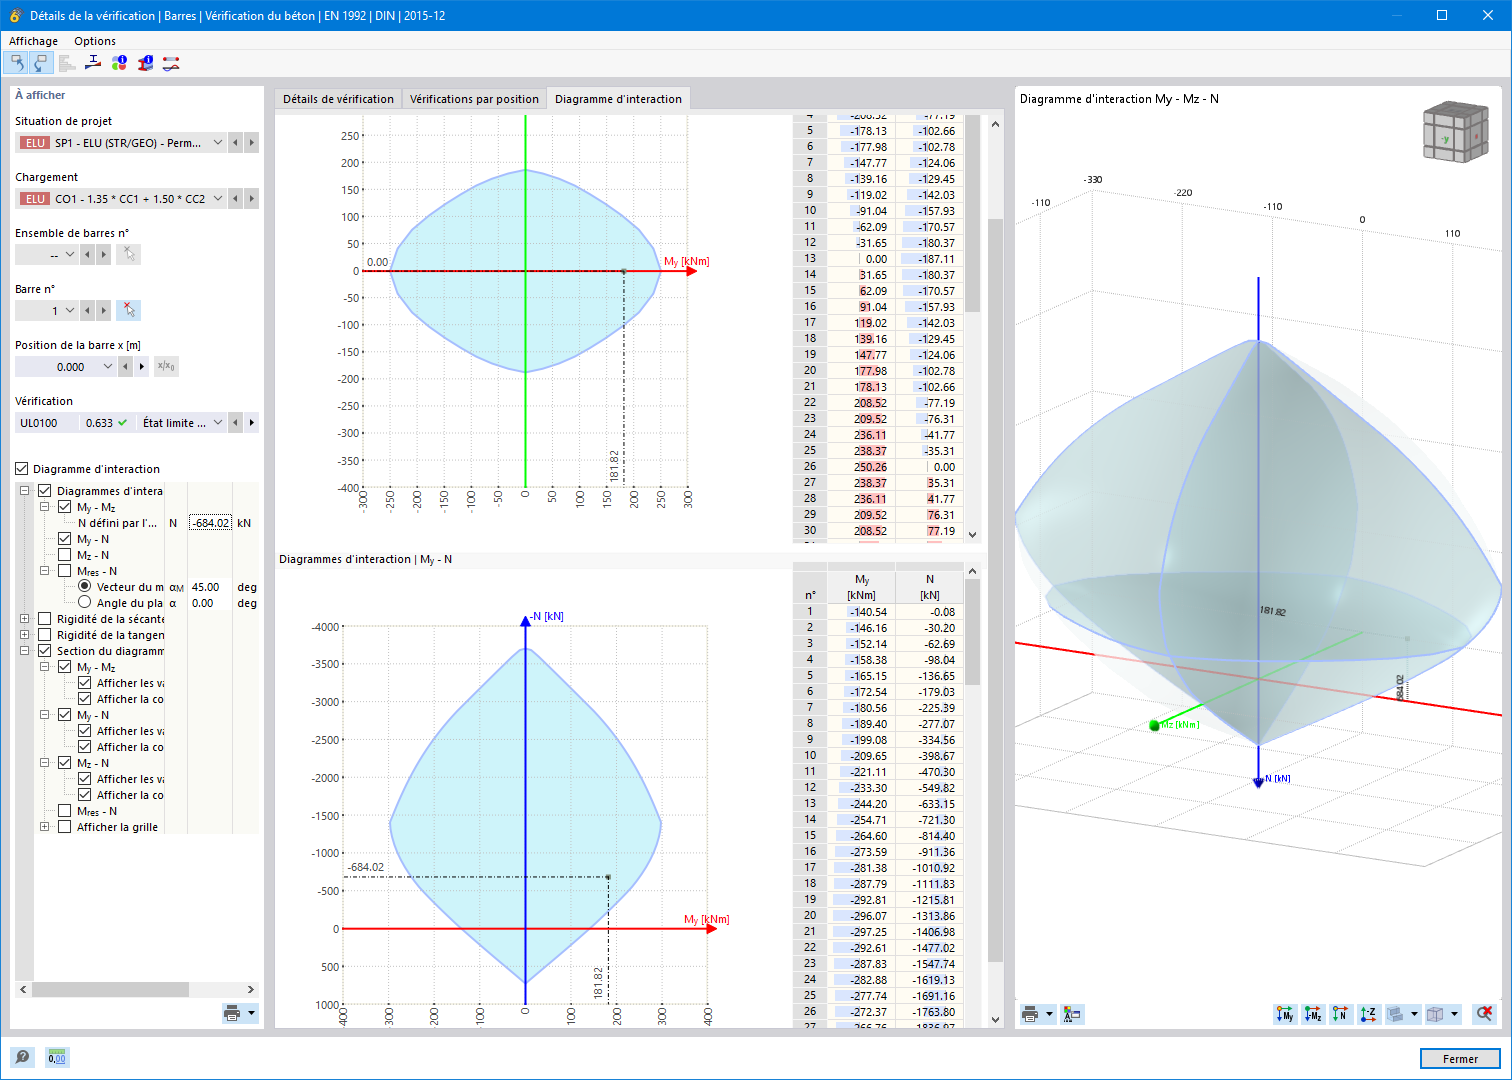Select the N axis view icon
This screenshot has height=1080, width=1512.
point(1339,1014)
